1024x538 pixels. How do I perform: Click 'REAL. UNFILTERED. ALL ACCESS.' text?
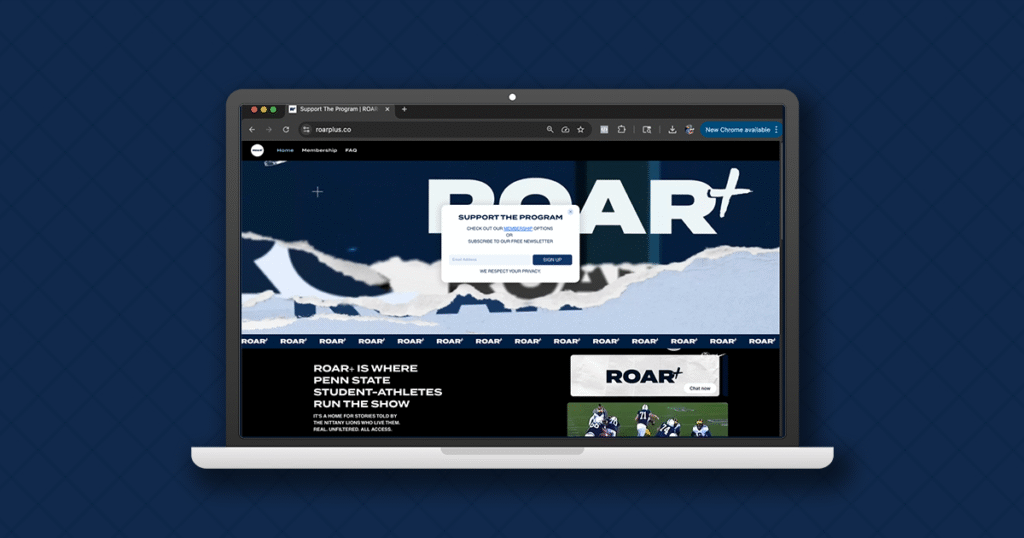353,429
